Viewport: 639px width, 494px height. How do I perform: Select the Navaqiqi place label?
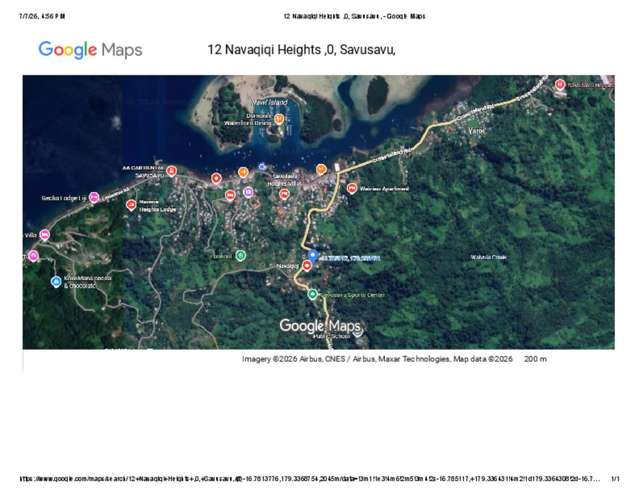pyautogui.click(x=288, y=266)
